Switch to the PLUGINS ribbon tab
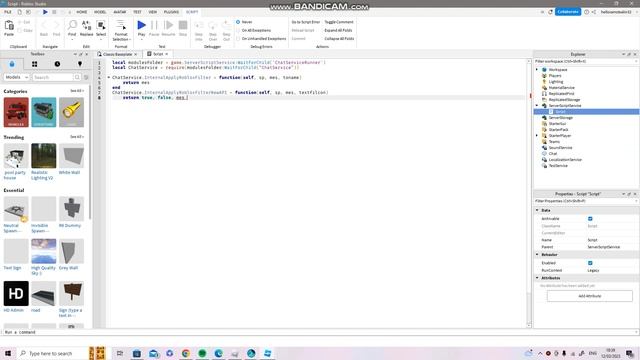Screen dimensions: 640x360 pos(171,12)
